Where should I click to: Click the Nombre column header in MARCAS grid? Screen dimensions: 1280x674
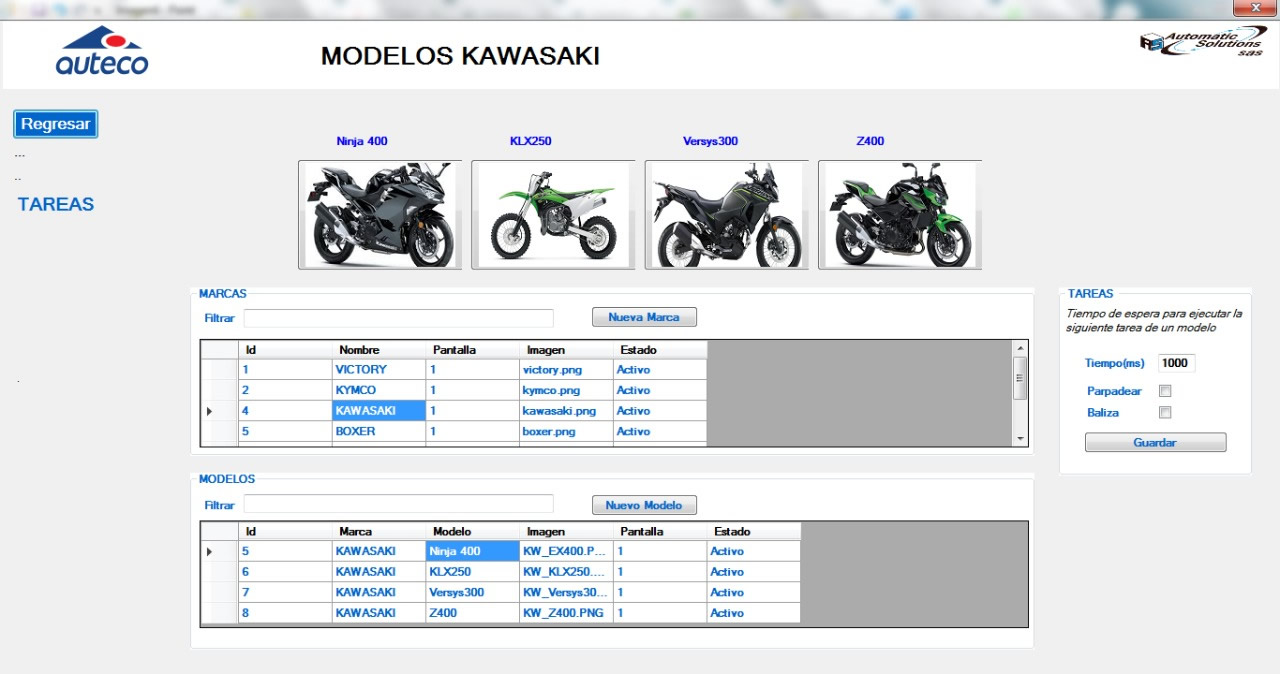(379, 350)
